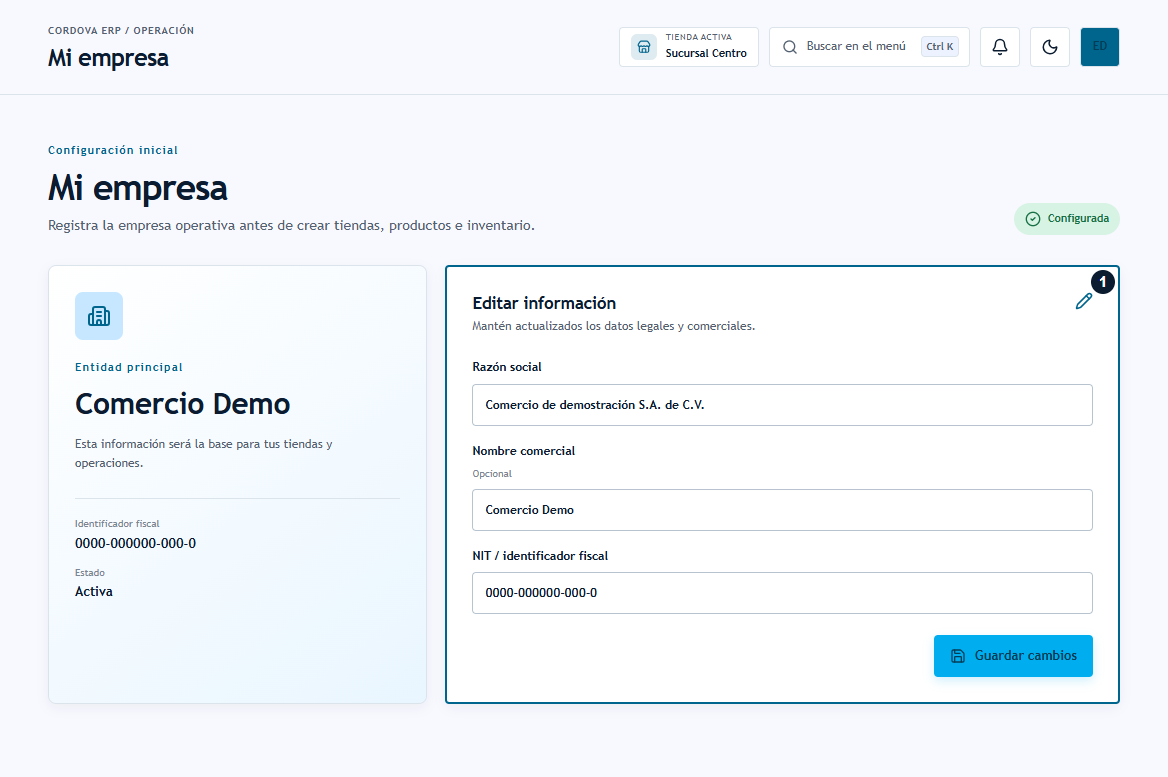Click the Activa status value
The width and height of the screenshot is (1168, 777).
(94, 592)
